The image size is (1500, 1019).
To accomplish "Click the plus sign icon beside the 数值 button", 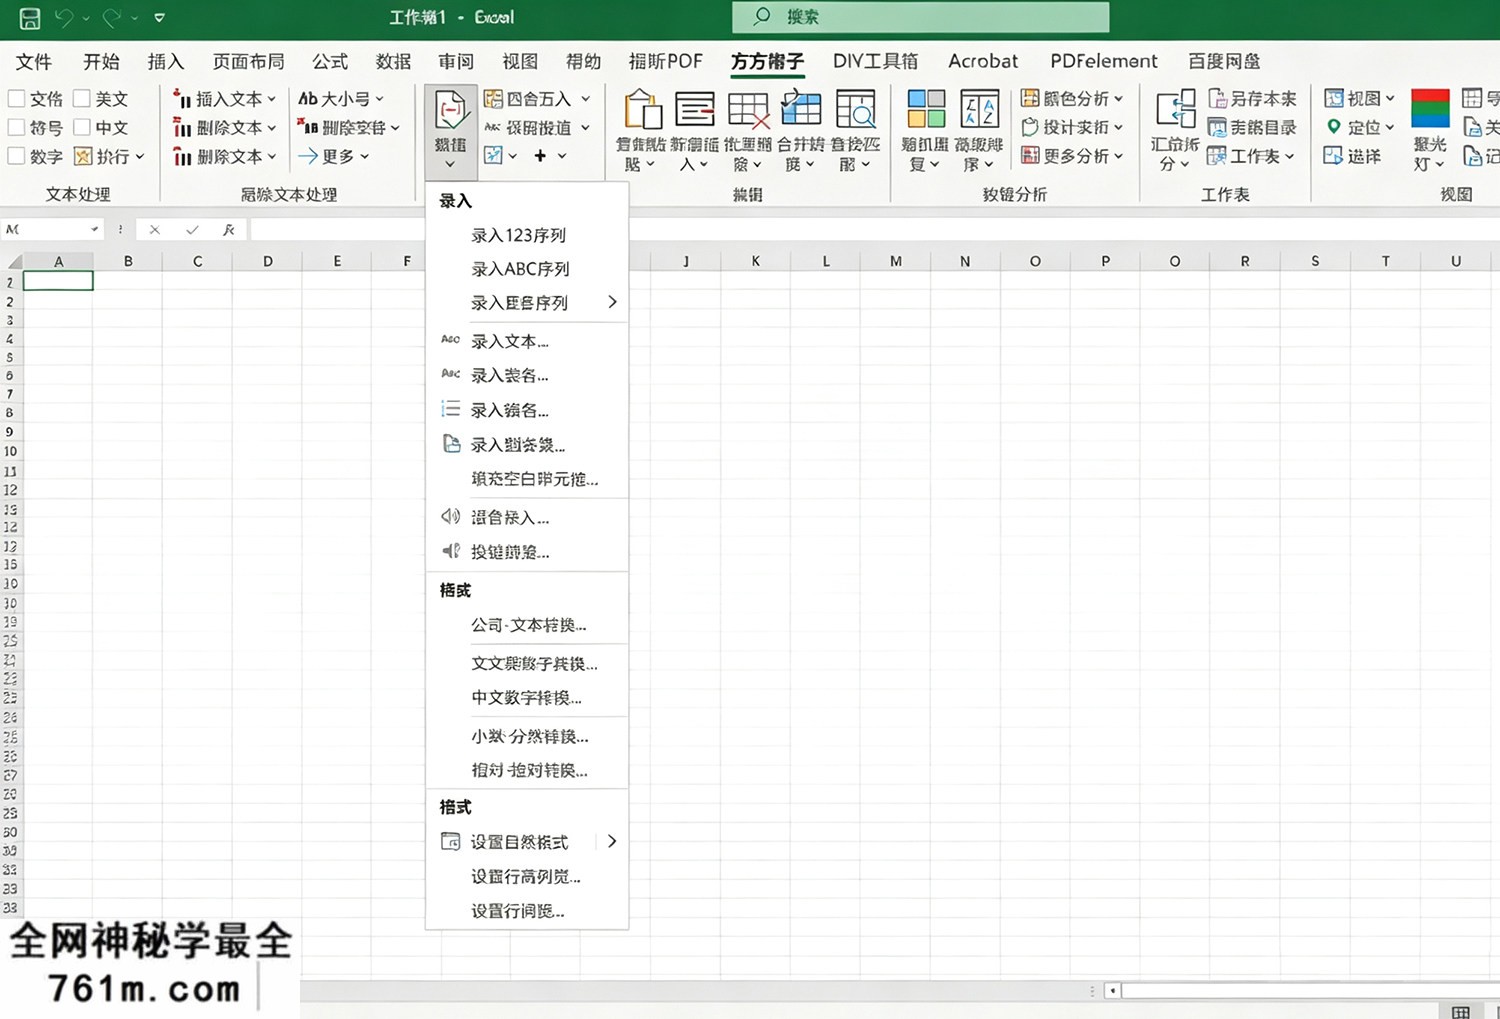I will tap(540, 156).
